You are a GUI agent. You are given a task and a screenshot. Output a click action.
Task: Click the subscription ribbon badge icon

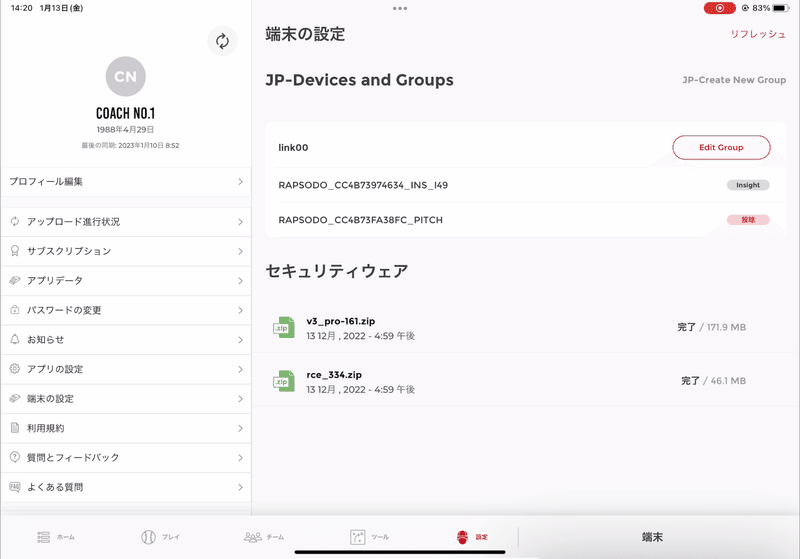point(15,251)
